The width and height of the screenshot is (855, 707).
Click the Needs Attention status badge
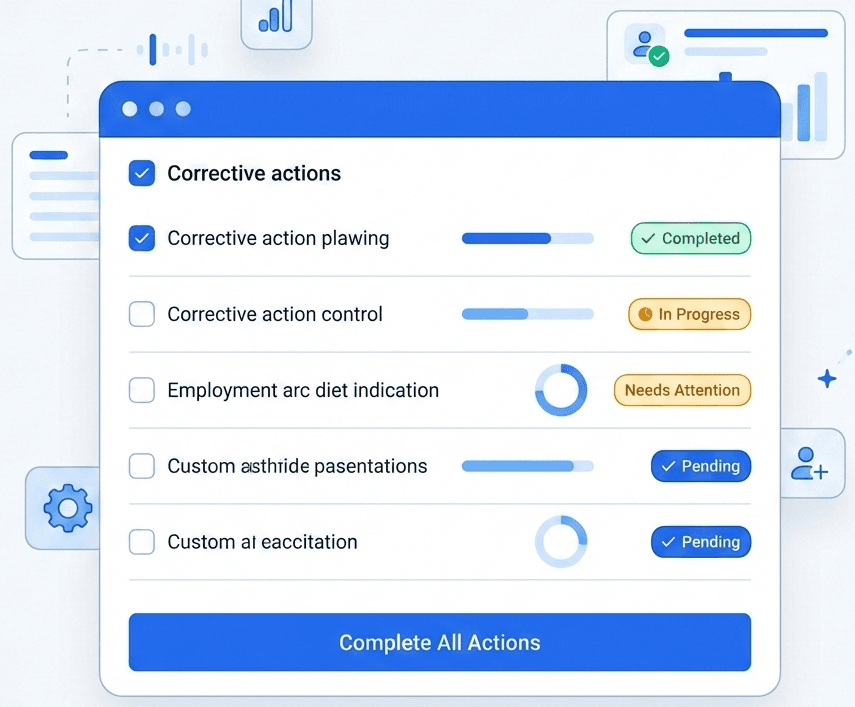coord(682,390)
